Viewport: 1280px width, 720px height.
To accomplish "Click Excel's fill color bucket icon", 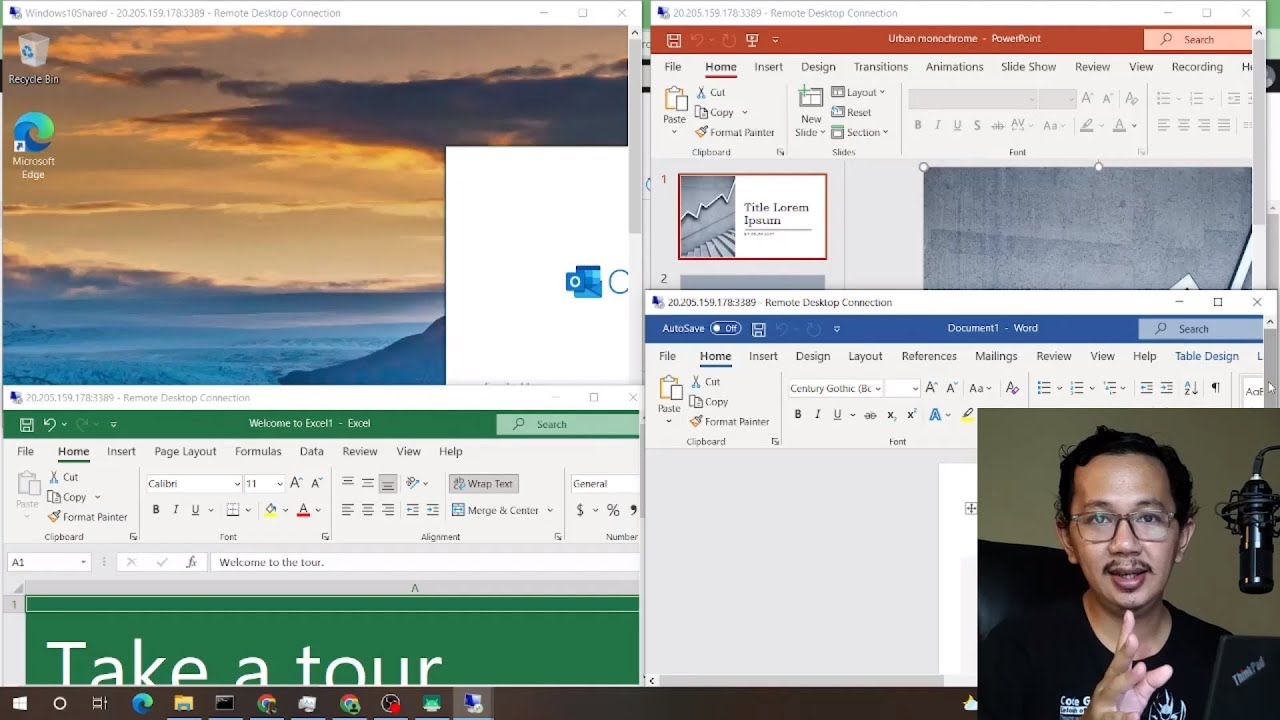I will (x=270, y=510).
